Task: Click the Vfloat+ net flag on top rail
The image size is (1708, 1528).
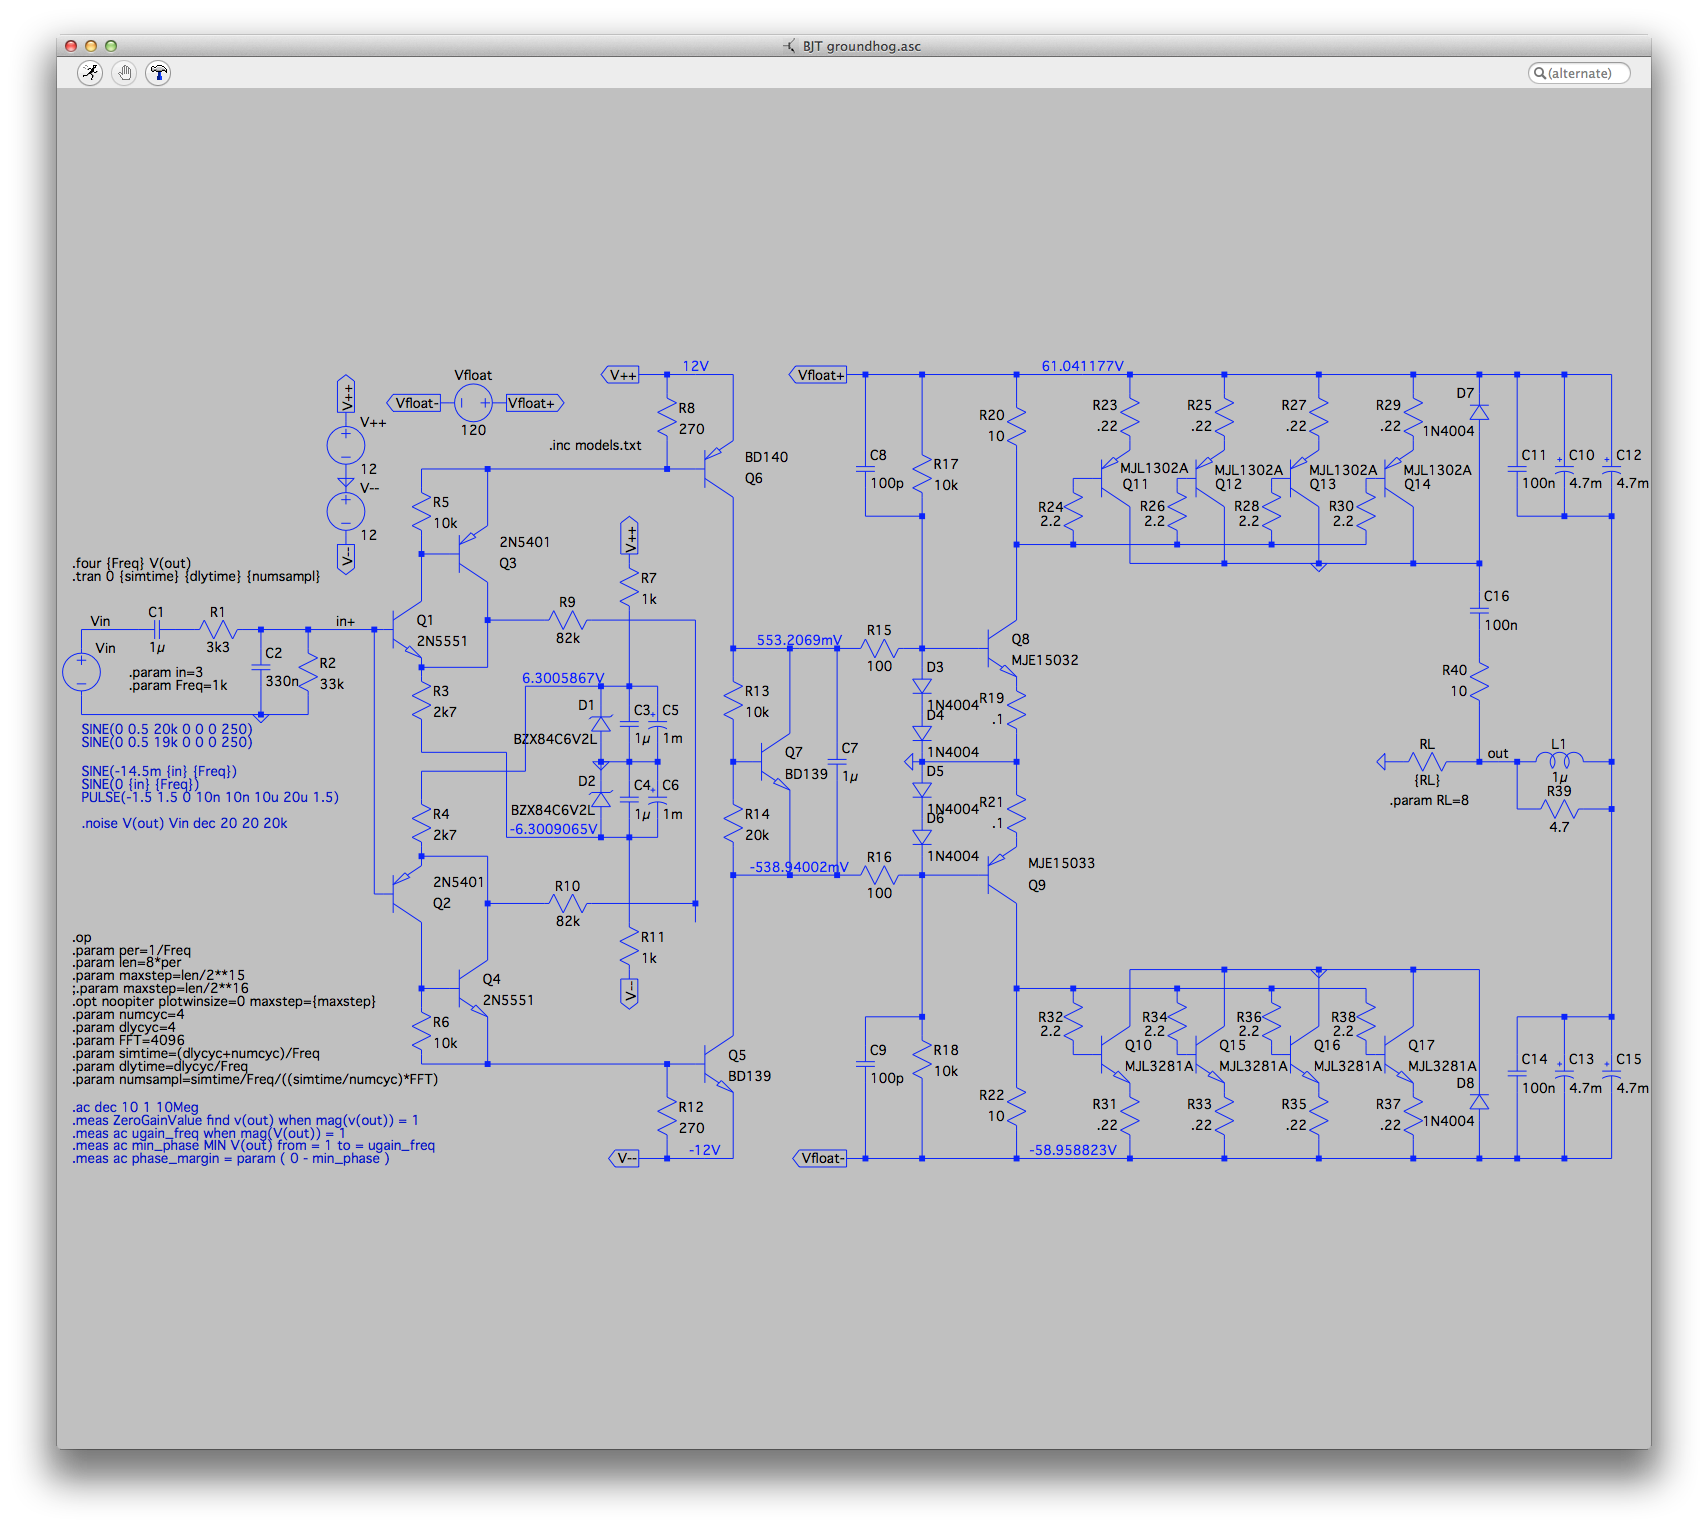Action: pos(819,375)
